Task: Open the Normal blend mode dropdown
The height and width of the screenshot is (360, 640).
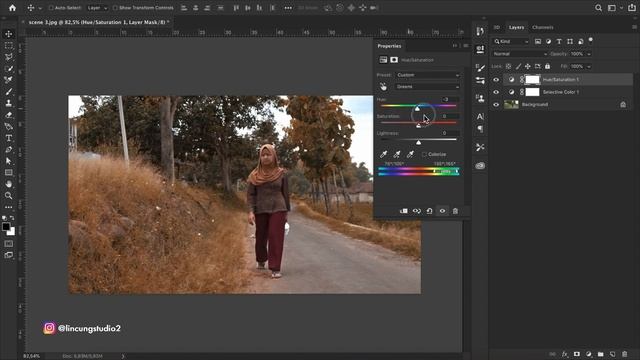Action: [520, 54]
